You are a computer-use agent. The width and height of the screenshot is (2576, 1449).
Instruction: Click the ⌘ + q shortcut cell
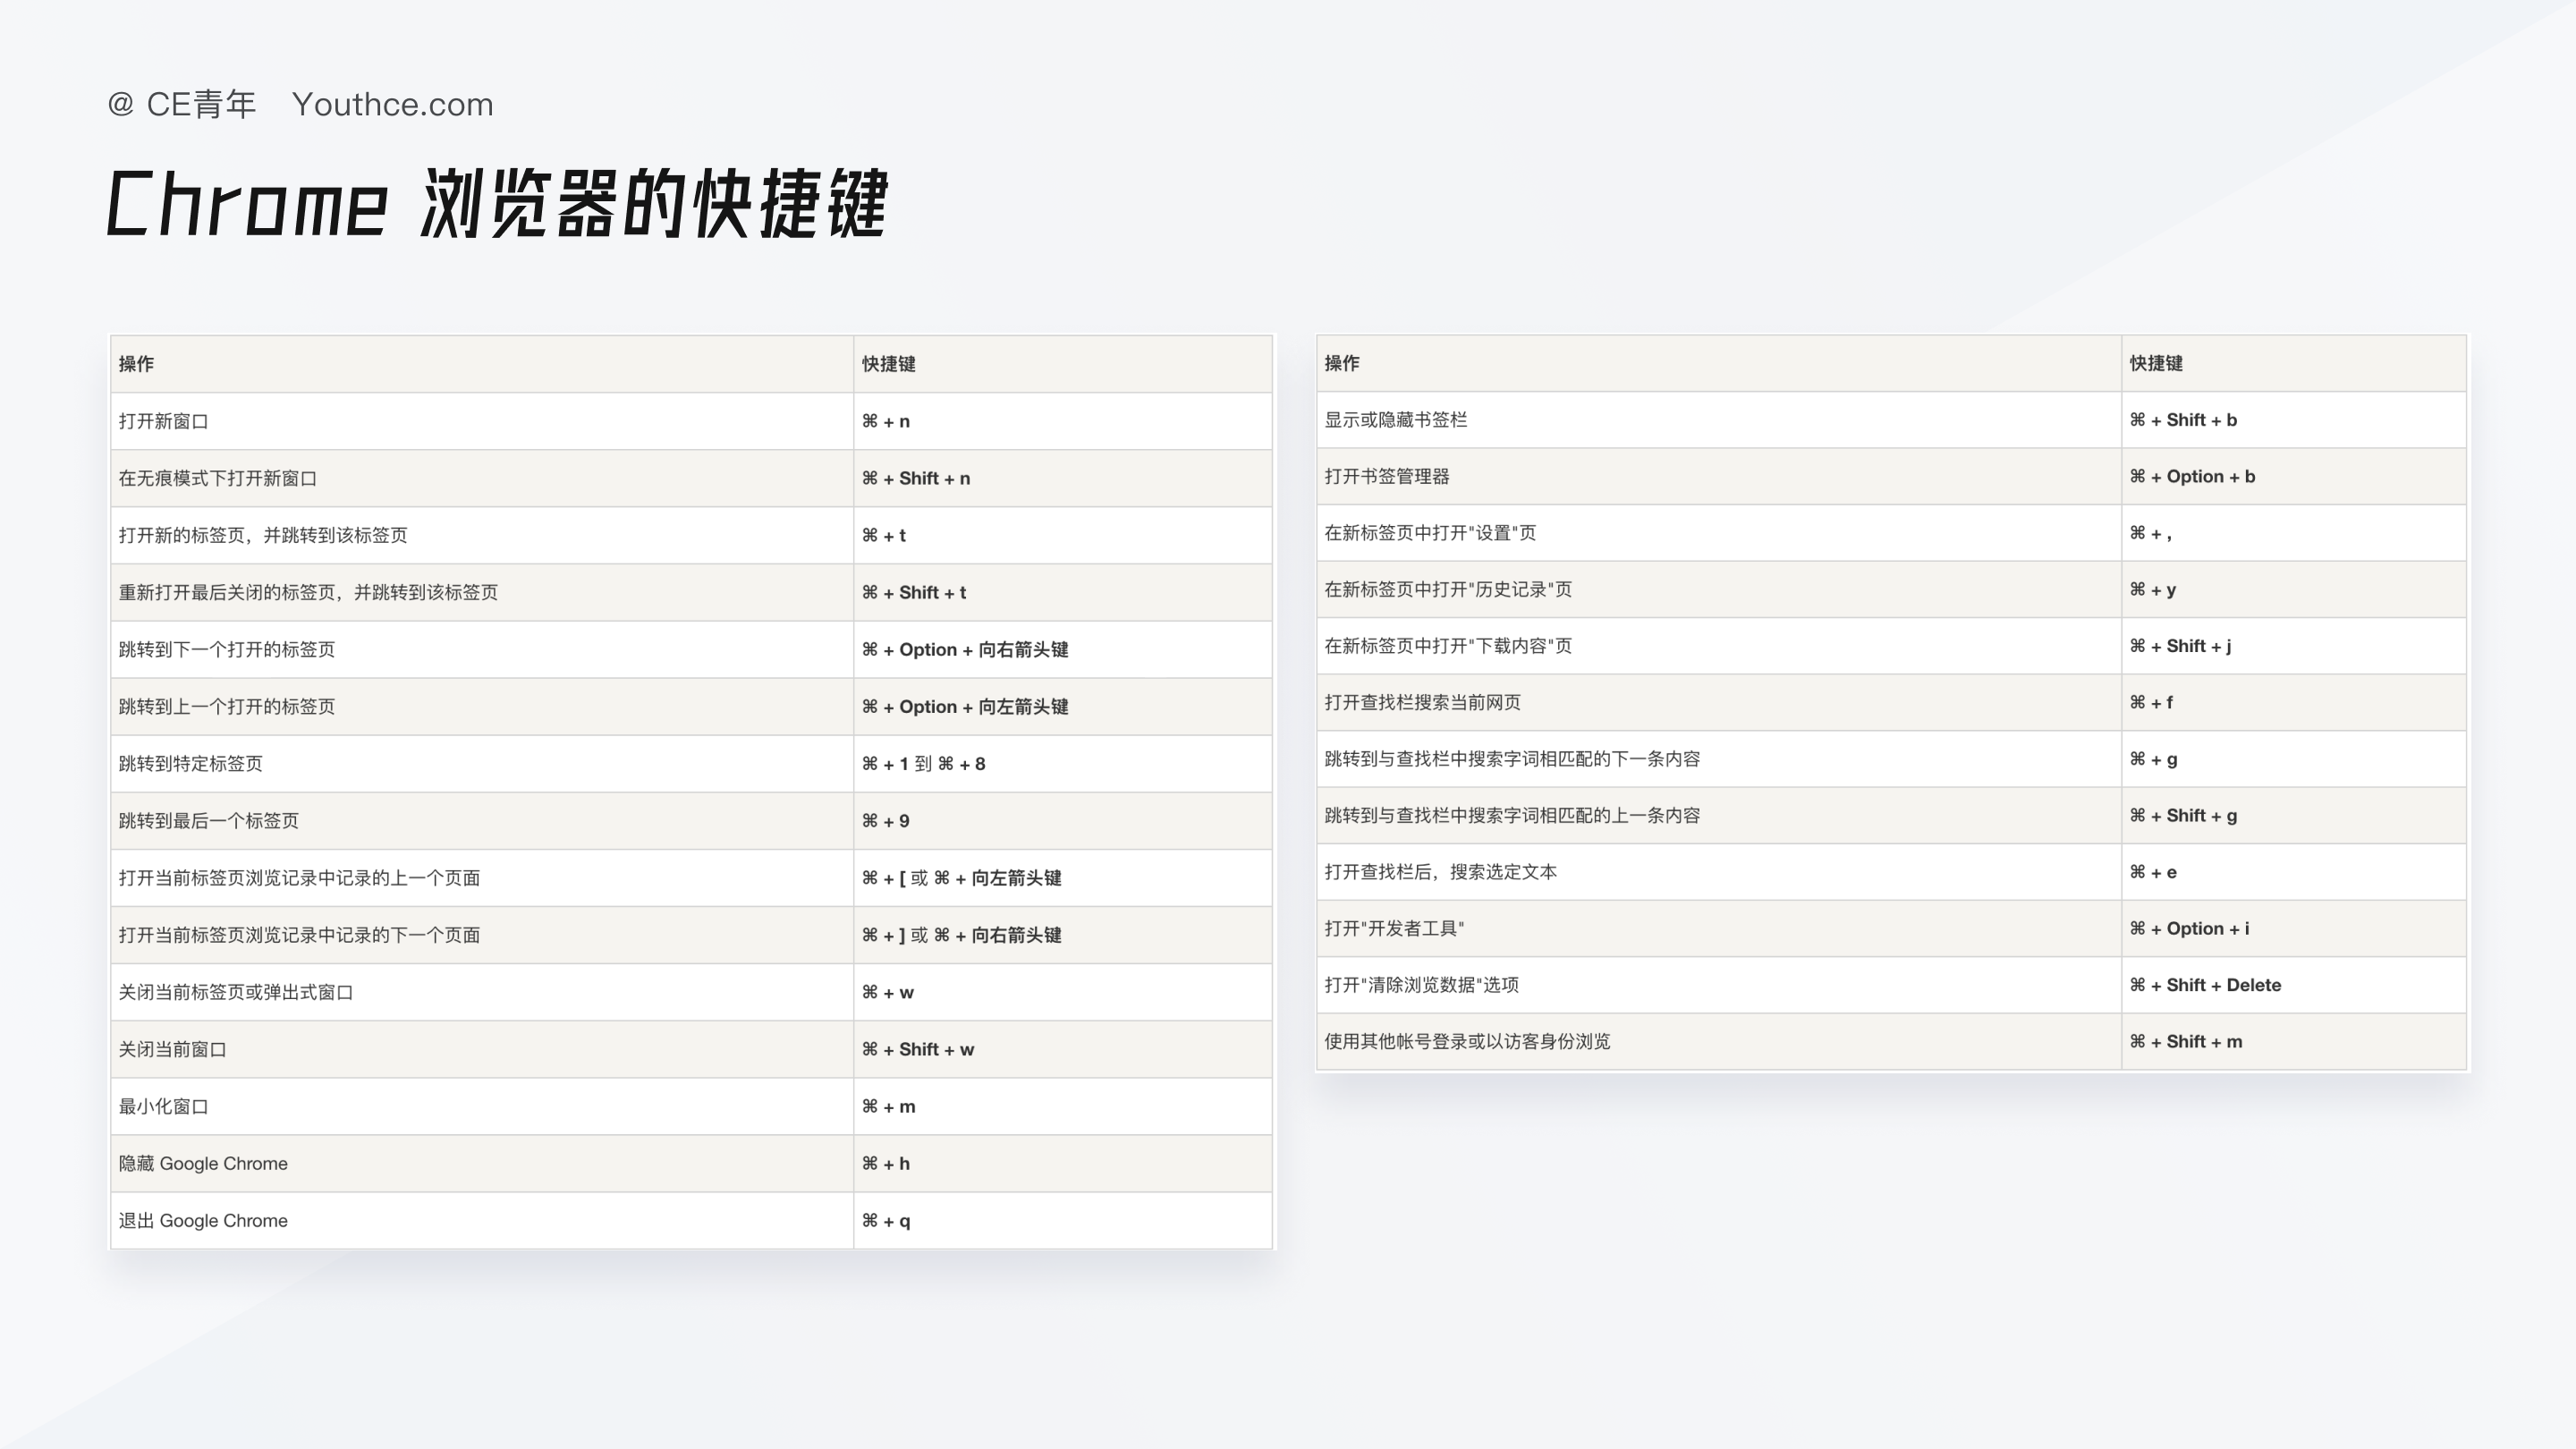(885, 1220)
